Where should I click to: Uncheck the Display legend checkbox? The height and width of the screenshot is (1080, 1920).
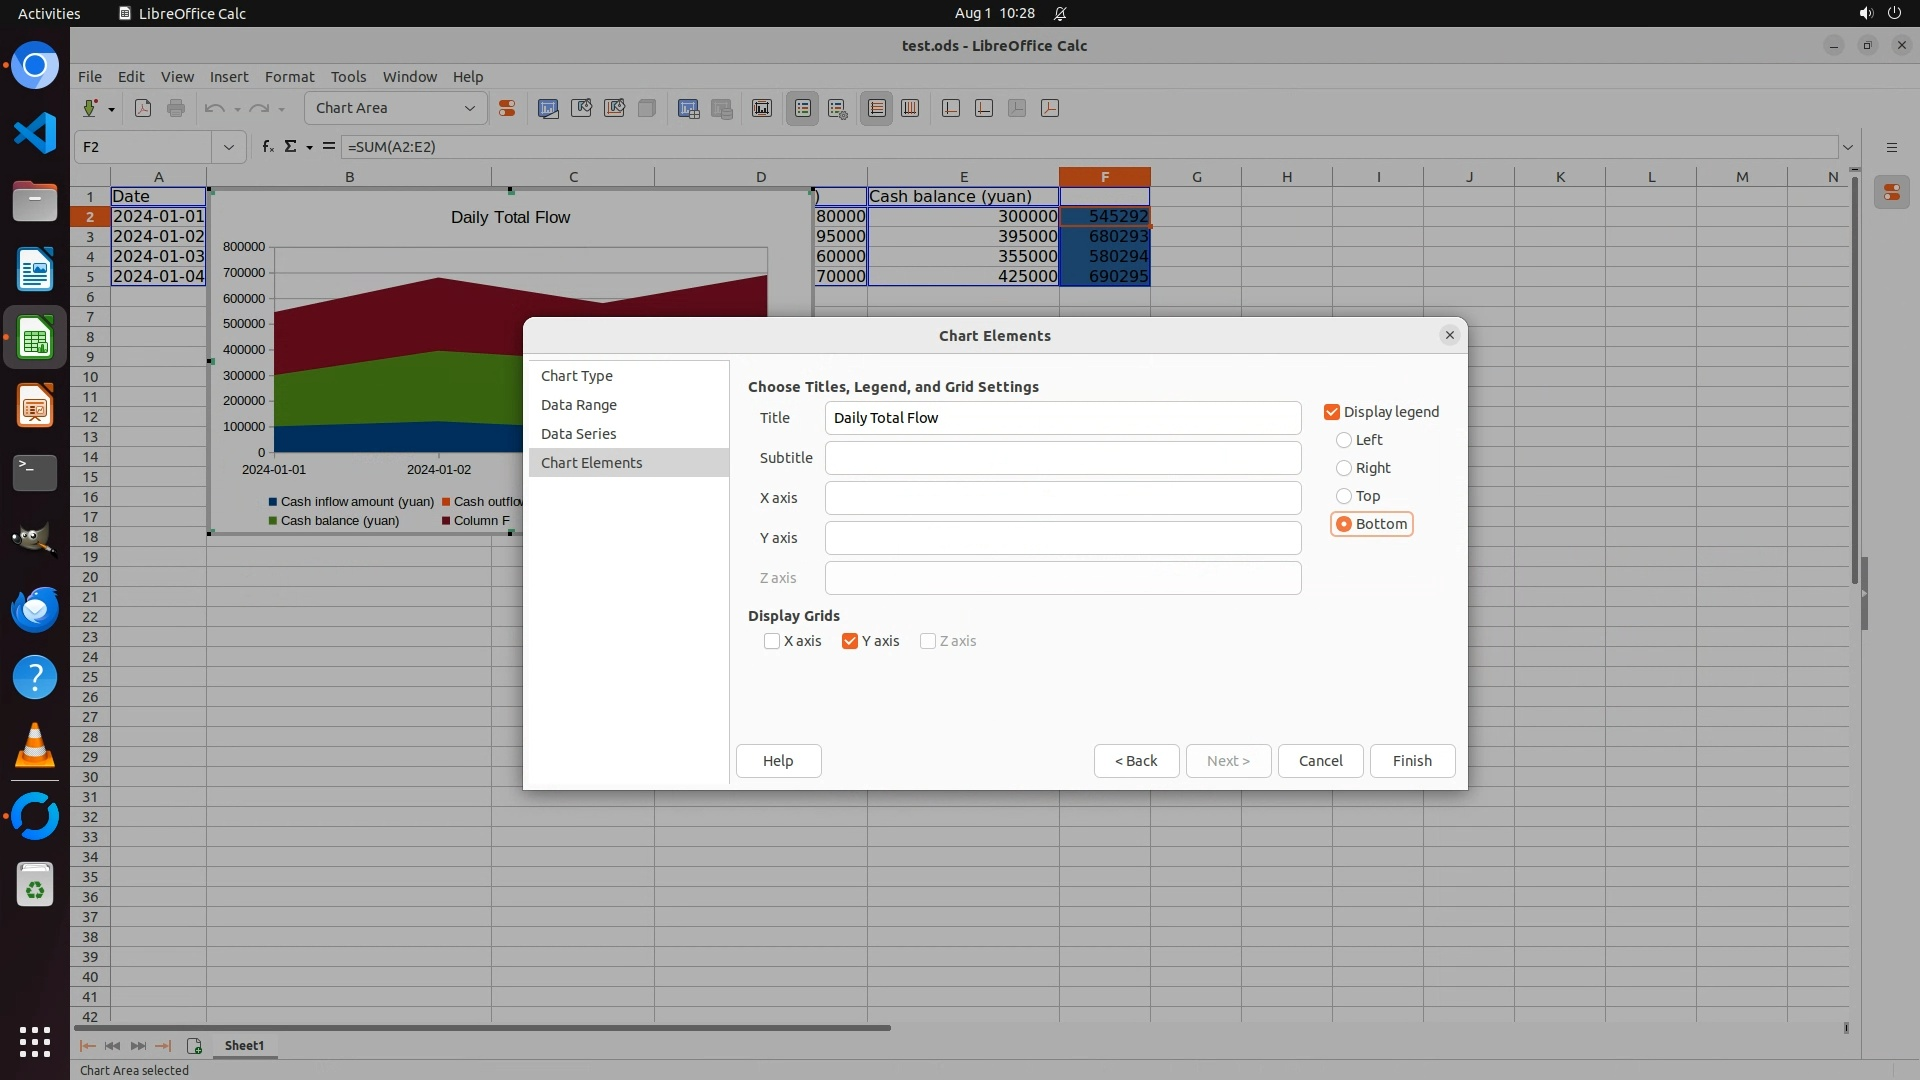1332,412
